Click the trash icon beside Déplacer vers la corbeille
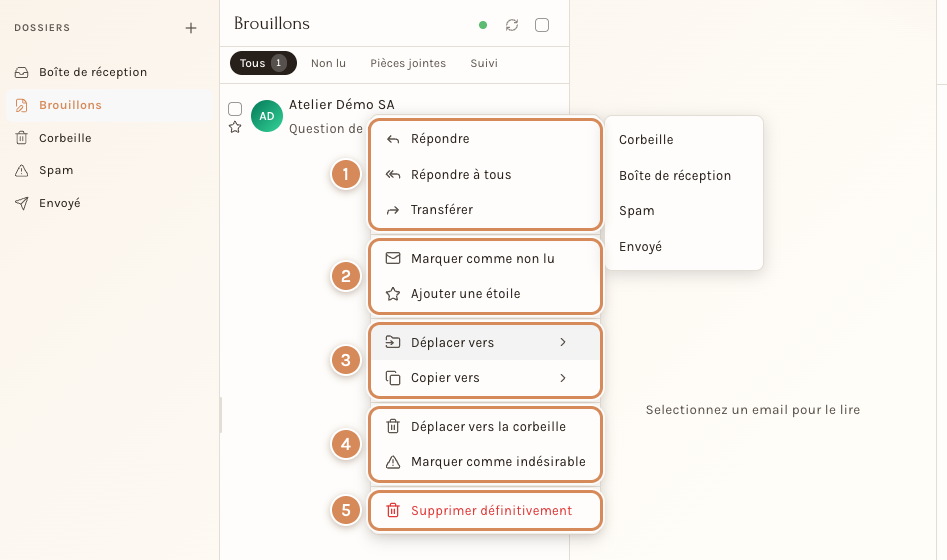 pyautogui.click(x=393, y=426)
